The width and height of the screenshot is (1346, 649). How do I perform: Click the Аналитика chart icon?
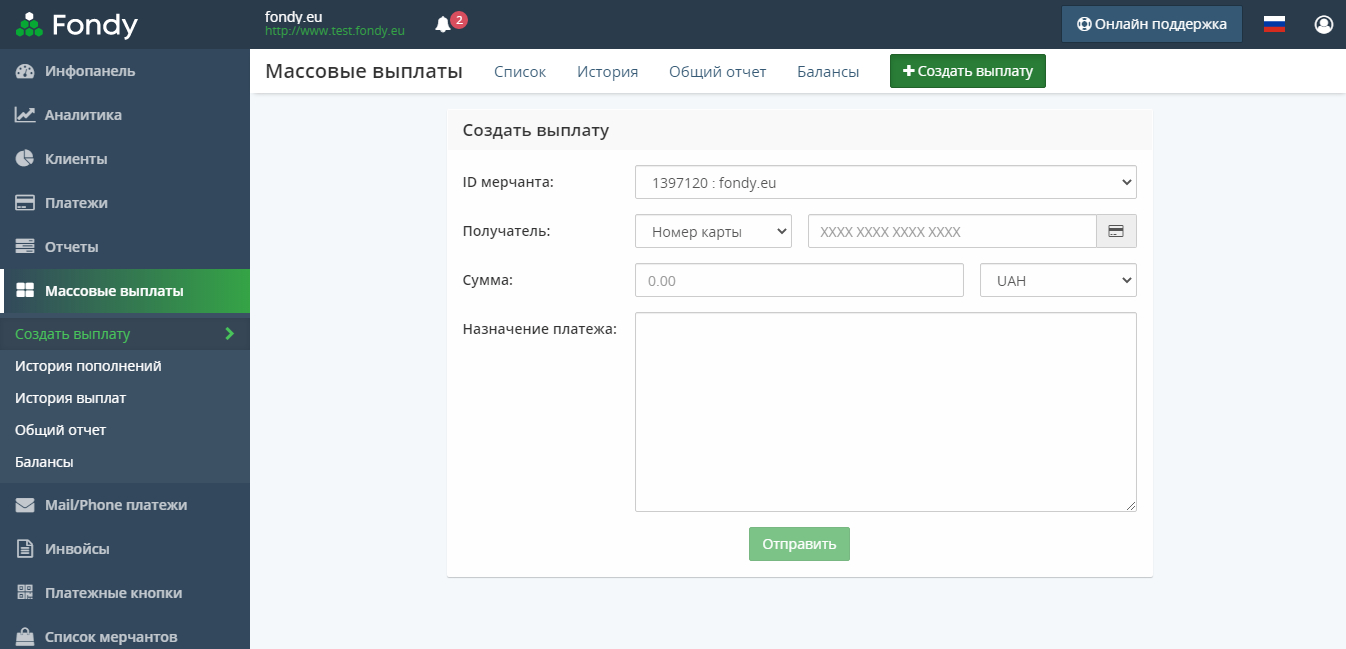25,115
